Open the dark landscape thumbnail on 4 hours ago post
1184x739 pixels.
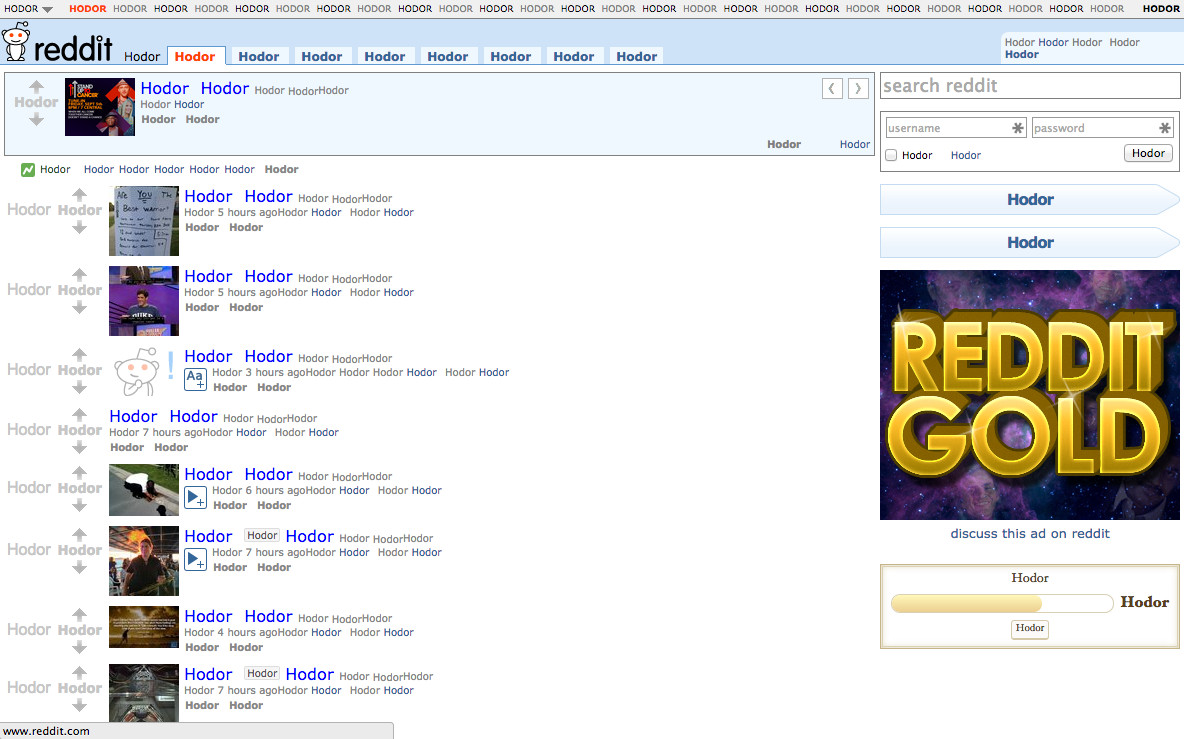click(143, 627)
